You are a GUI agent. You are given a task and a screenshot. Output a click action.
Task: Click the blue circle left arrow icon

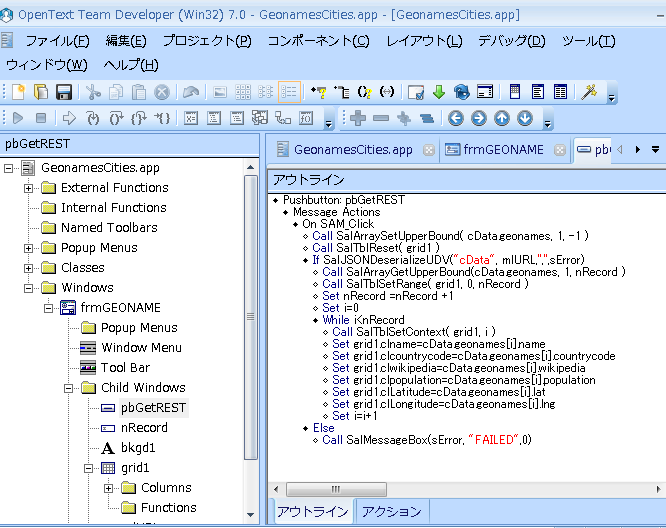456,118
